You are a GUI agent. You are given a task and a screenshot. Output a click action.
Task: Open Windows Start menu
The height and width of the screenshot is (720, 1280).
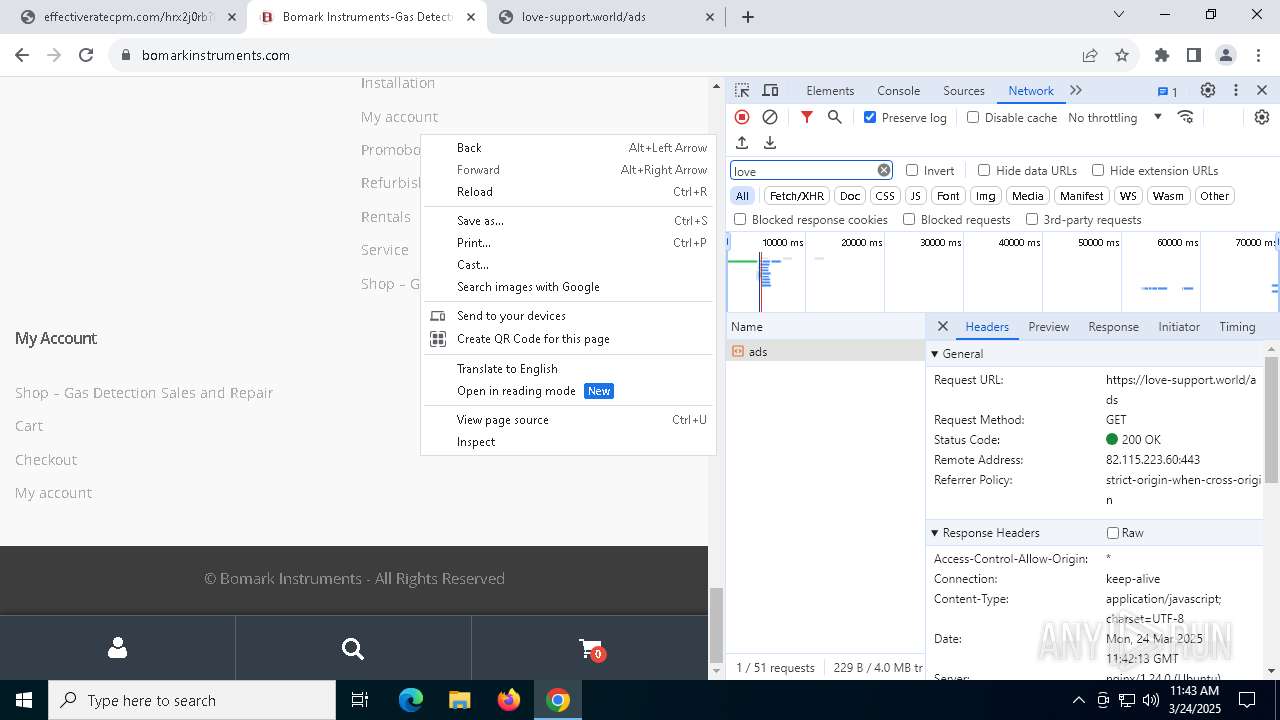[x=24, y=700]
